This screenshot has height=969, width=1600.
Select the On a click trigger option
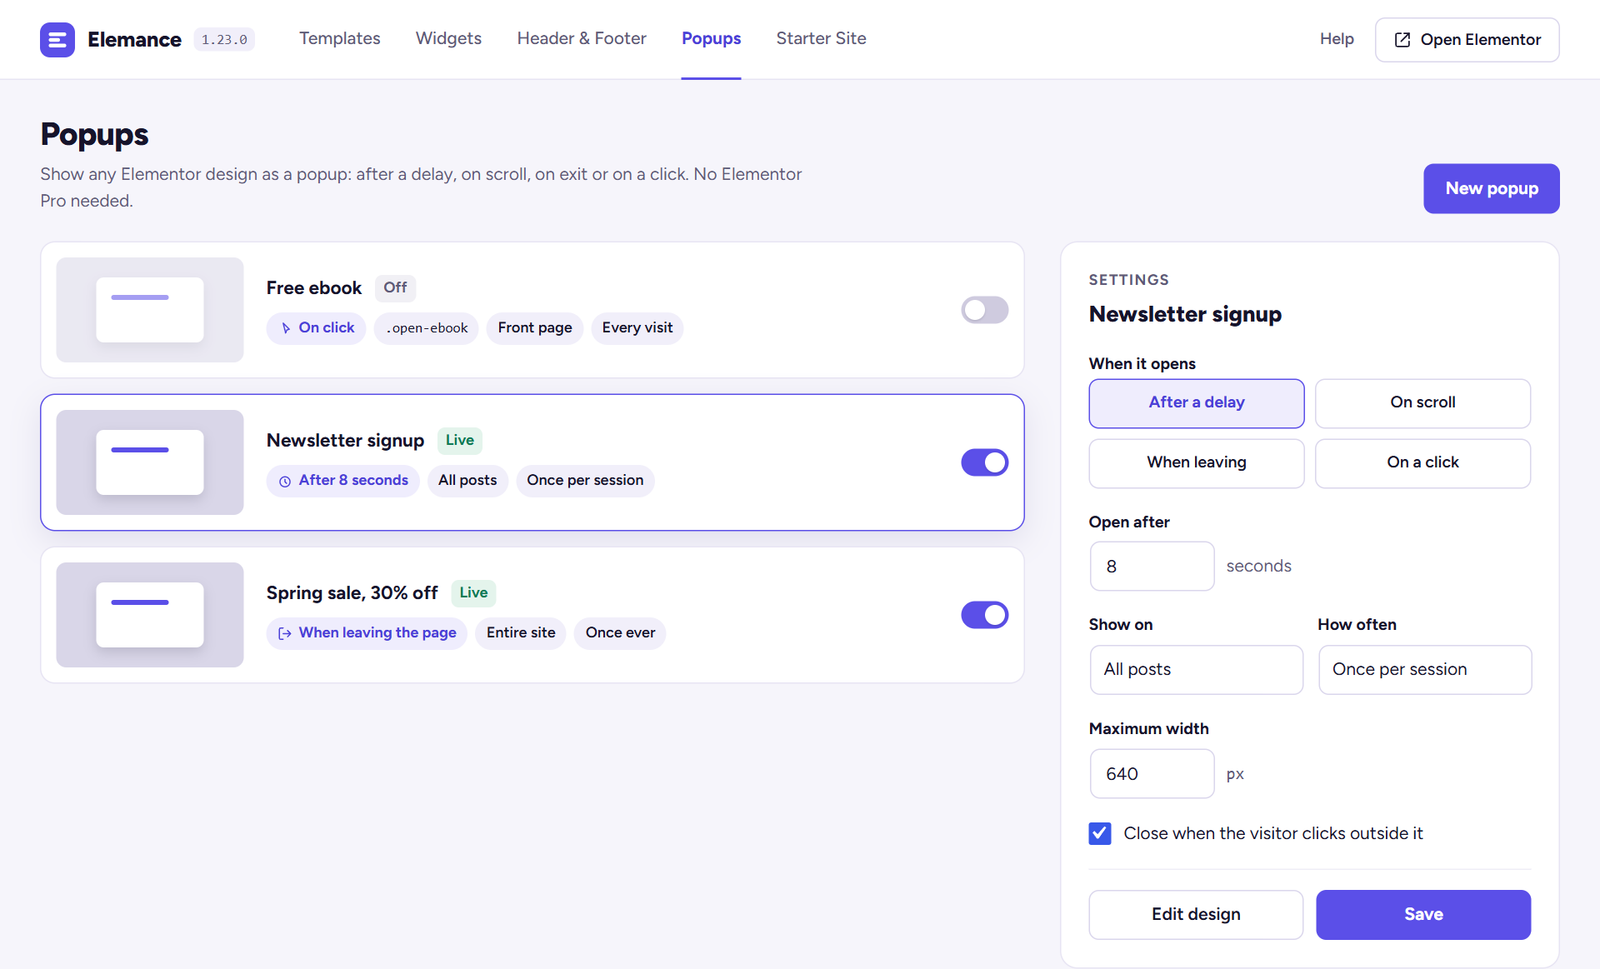tap(1422, 463)
